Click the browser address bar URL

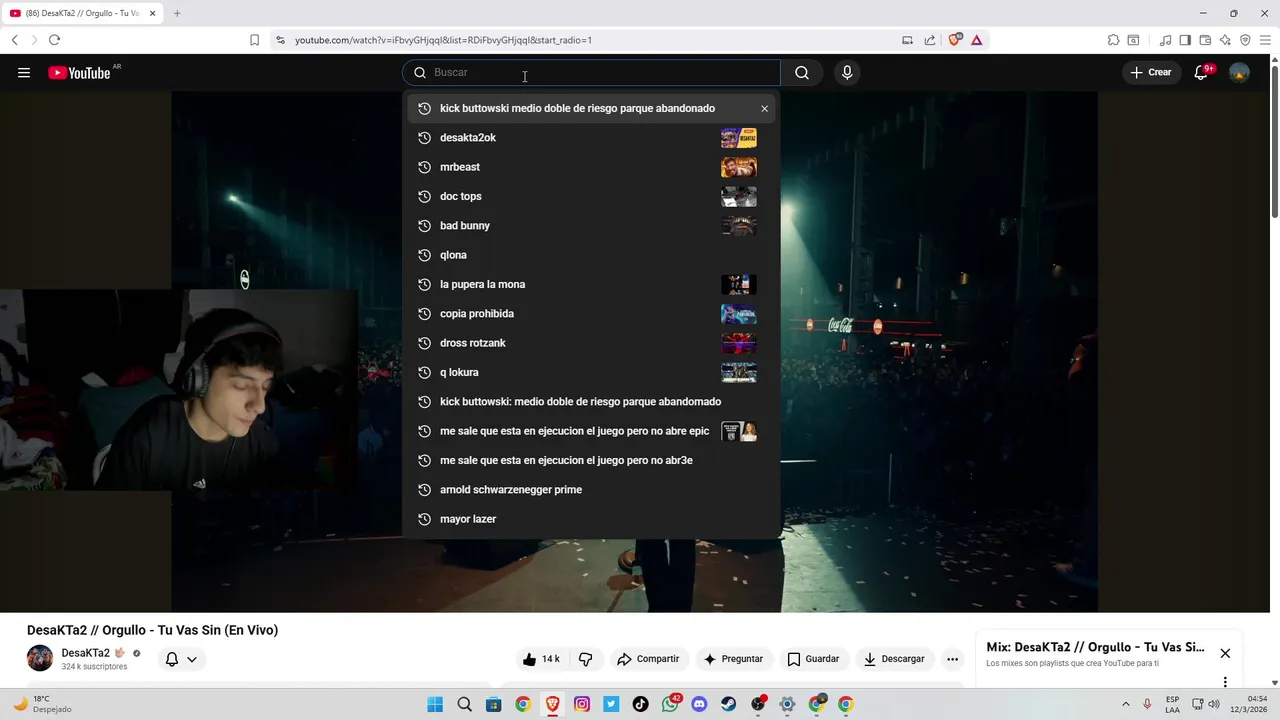click(x=443, y=40)
